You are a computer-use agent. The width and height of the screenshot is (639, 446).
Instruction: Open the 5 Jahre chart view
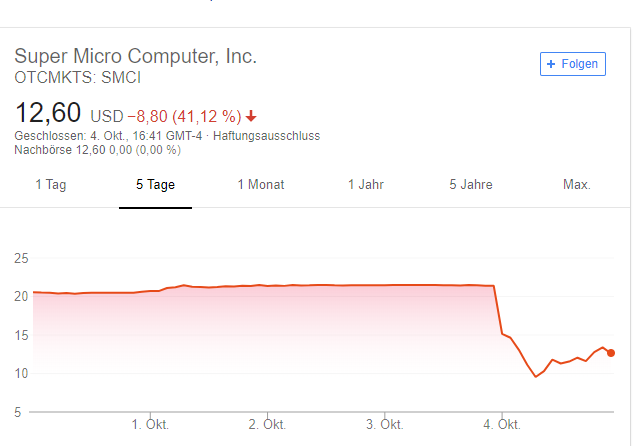(x=471, y=185)
